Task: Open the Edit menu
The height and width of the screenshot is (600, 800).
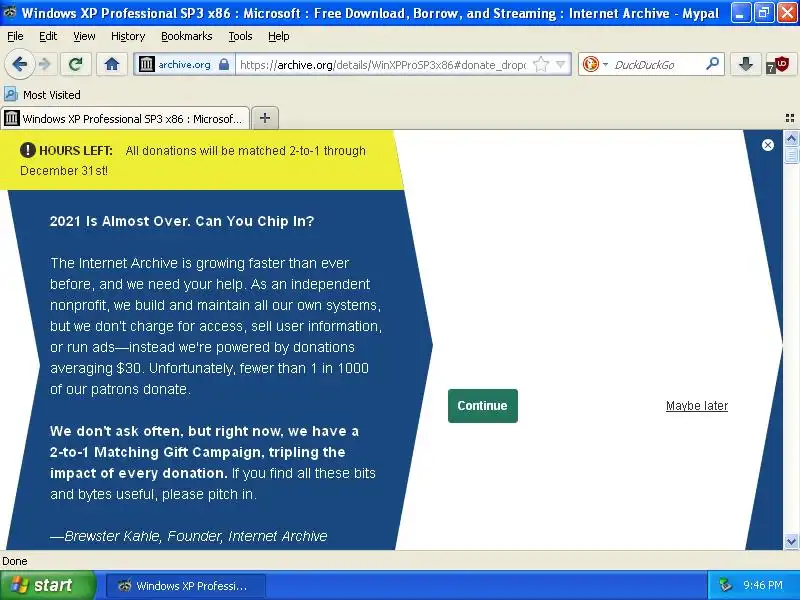Action: coord(48,36)
